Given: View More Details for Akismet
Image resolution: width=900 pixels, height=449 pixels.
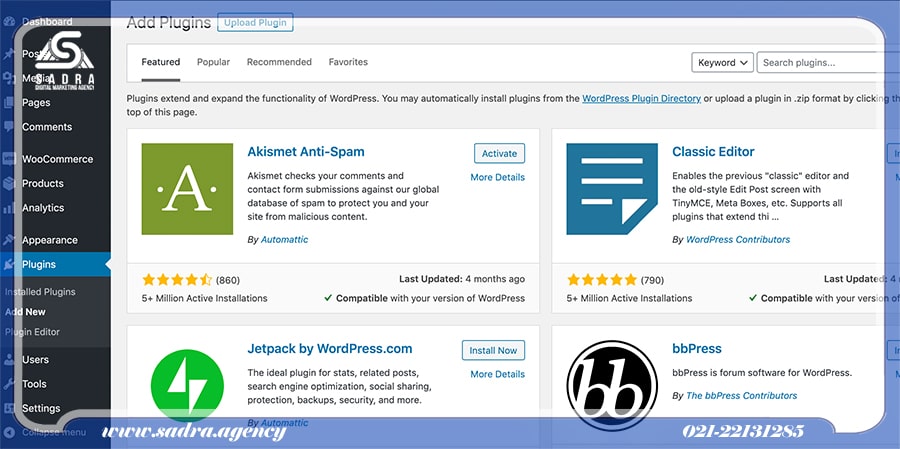Looking at the screenshot, I should [x=498, y=177].
